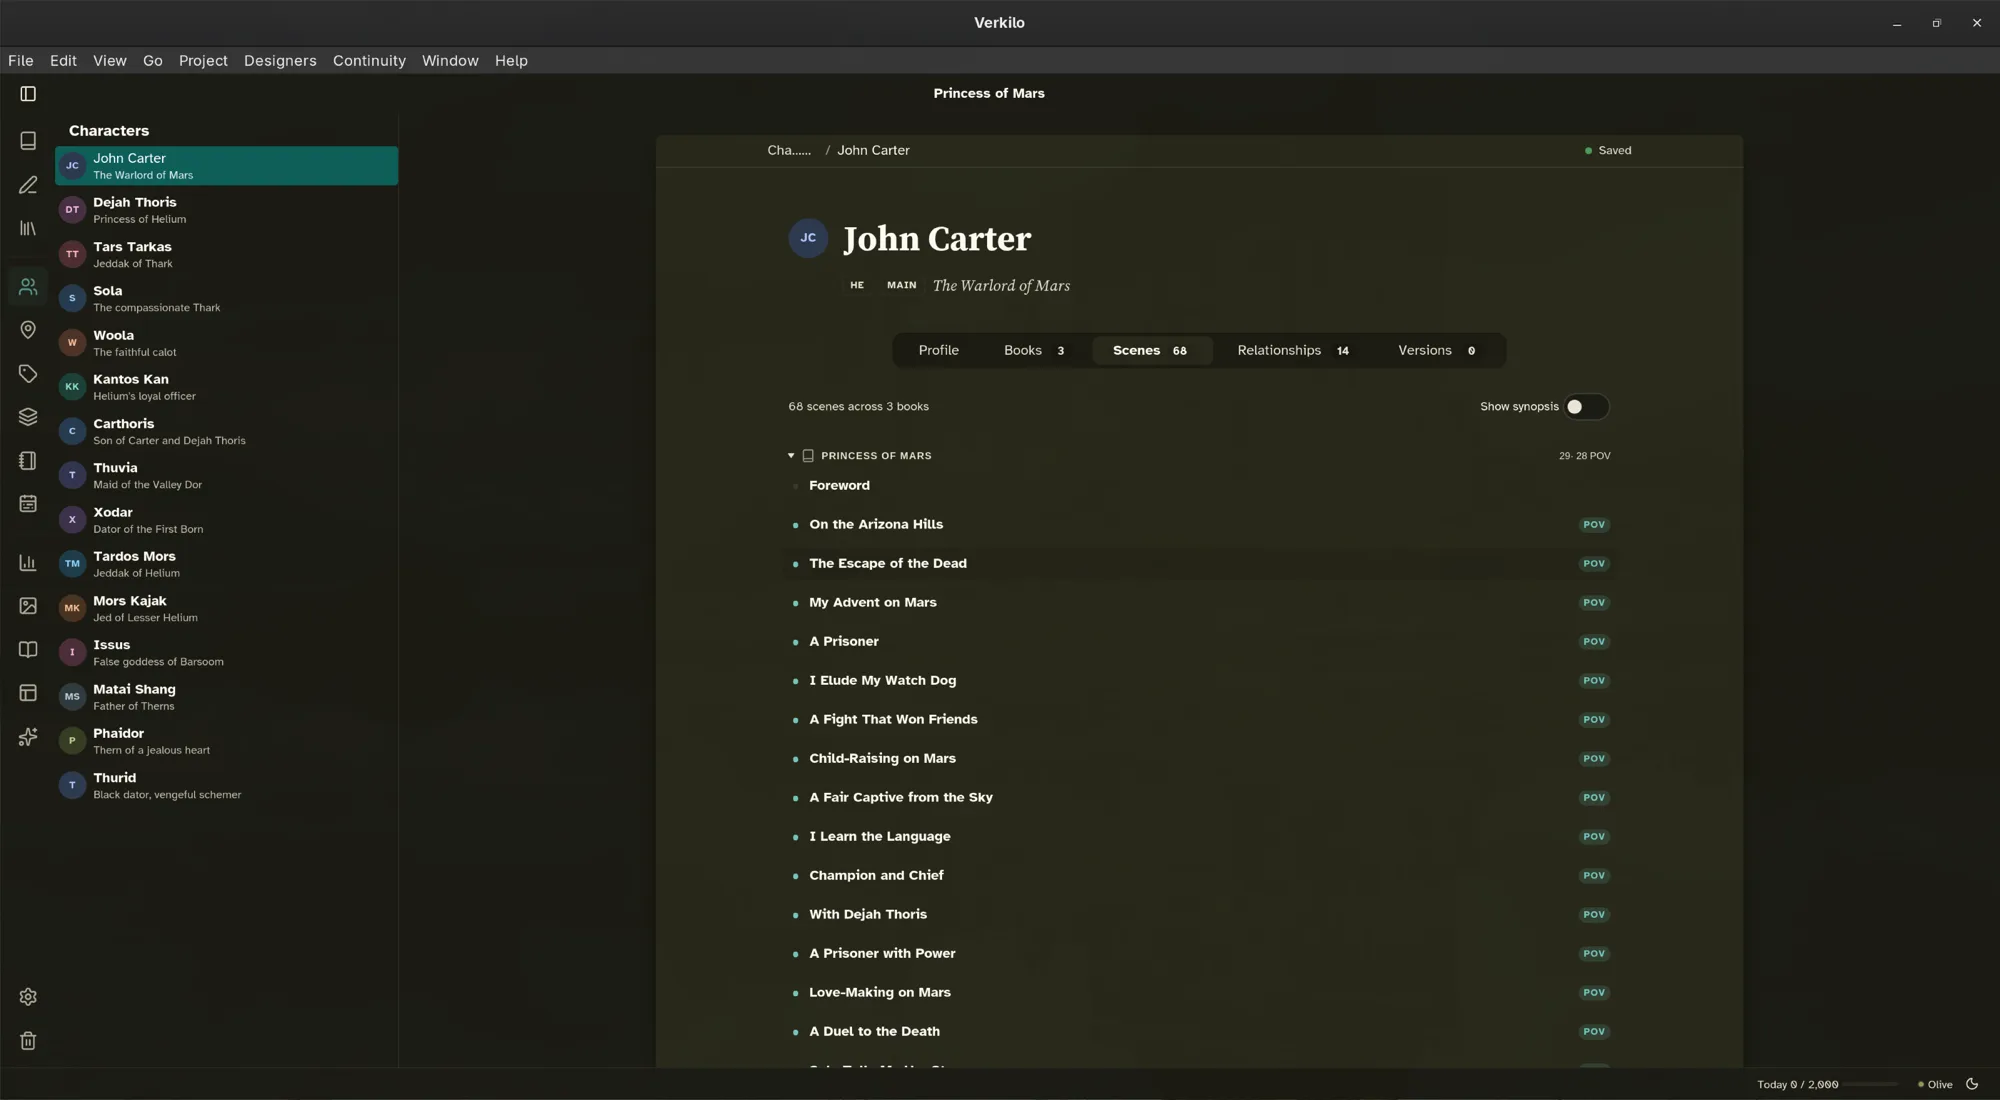The image size is (2000, 1100).
Task: Click the Cha... breadcrumb link
Action: [x=789, y=151]
